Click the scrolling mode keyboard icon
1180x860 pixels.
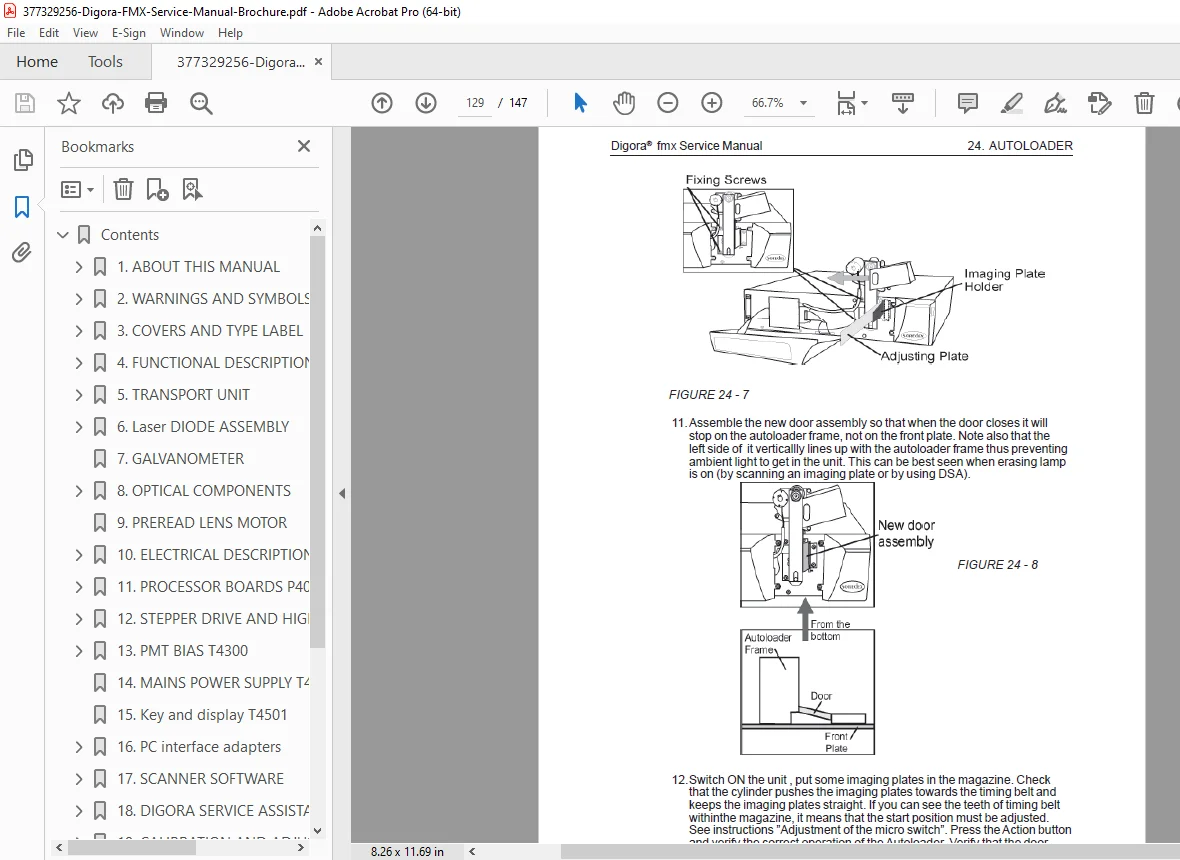pos(902,103)
